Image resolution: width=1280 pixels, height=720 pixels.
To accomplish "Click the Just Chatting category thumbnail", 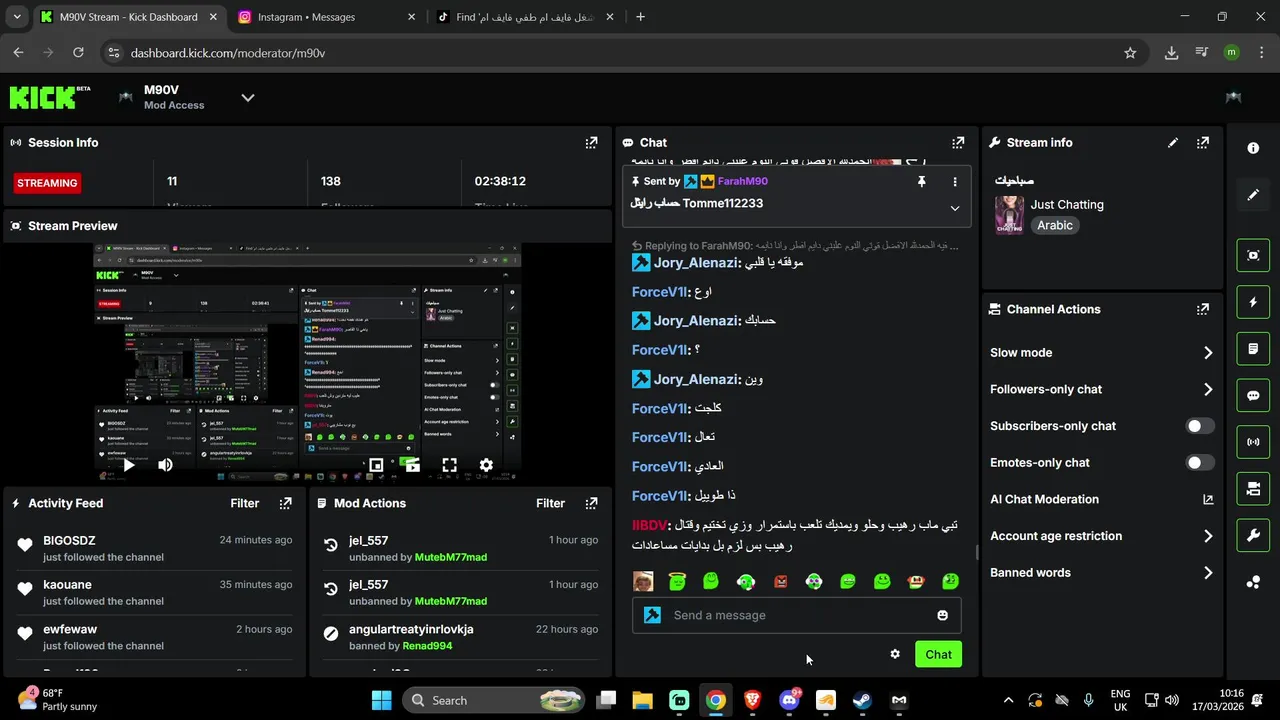I will point(1009,215).
